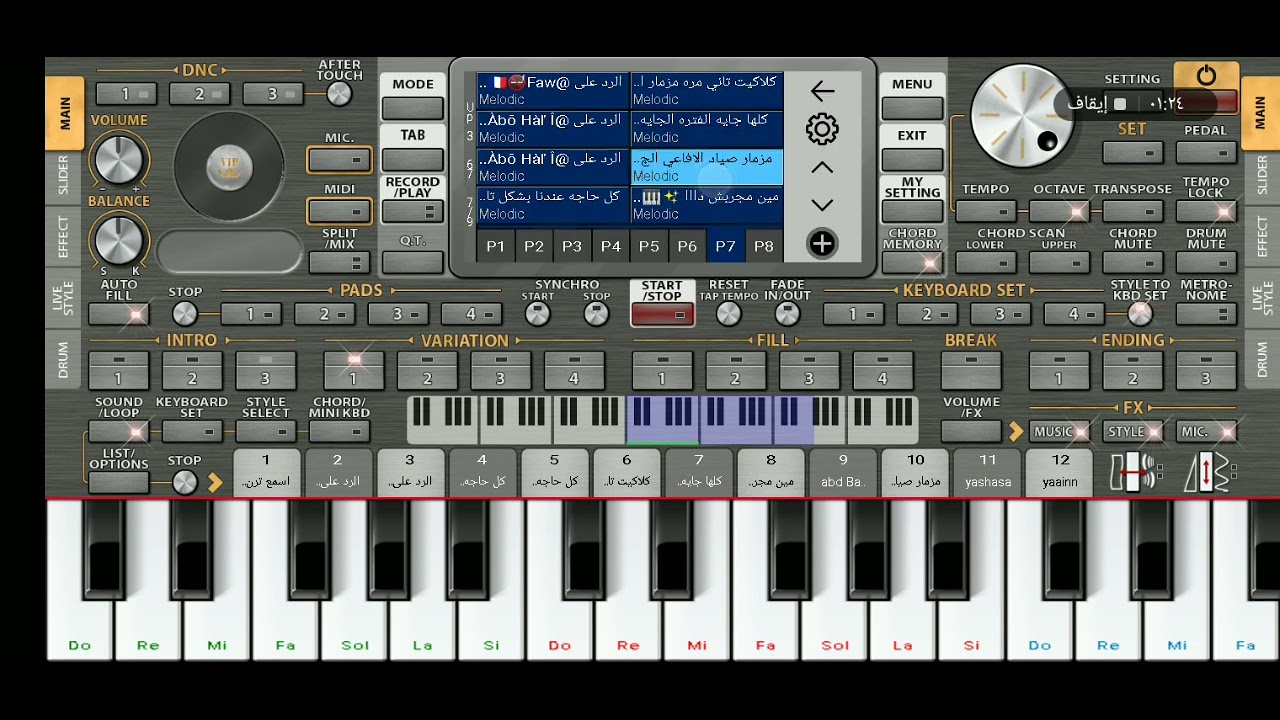The height and width of the screenshot is (720, 1280).
Task: Tap the power icon button
Action: (x=1206, y=77)
